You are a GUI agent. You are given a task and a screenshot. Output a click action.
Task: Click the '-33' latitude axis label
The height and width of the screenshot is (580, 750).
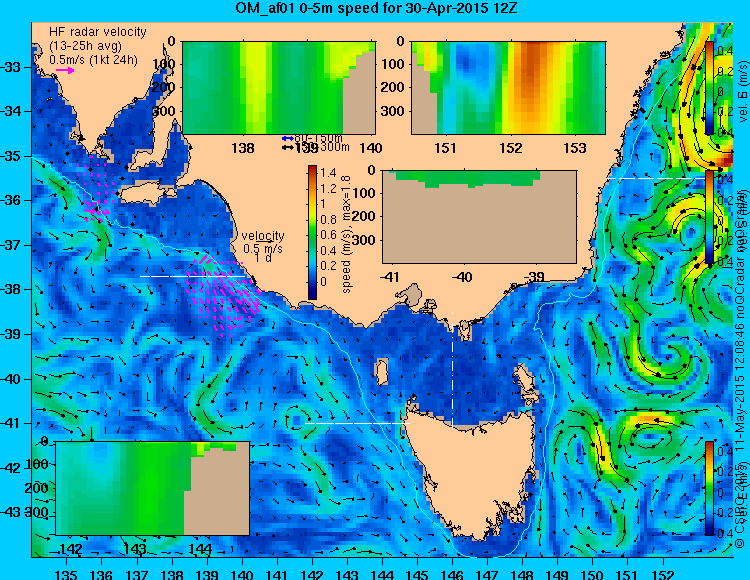tap(11, 67)
